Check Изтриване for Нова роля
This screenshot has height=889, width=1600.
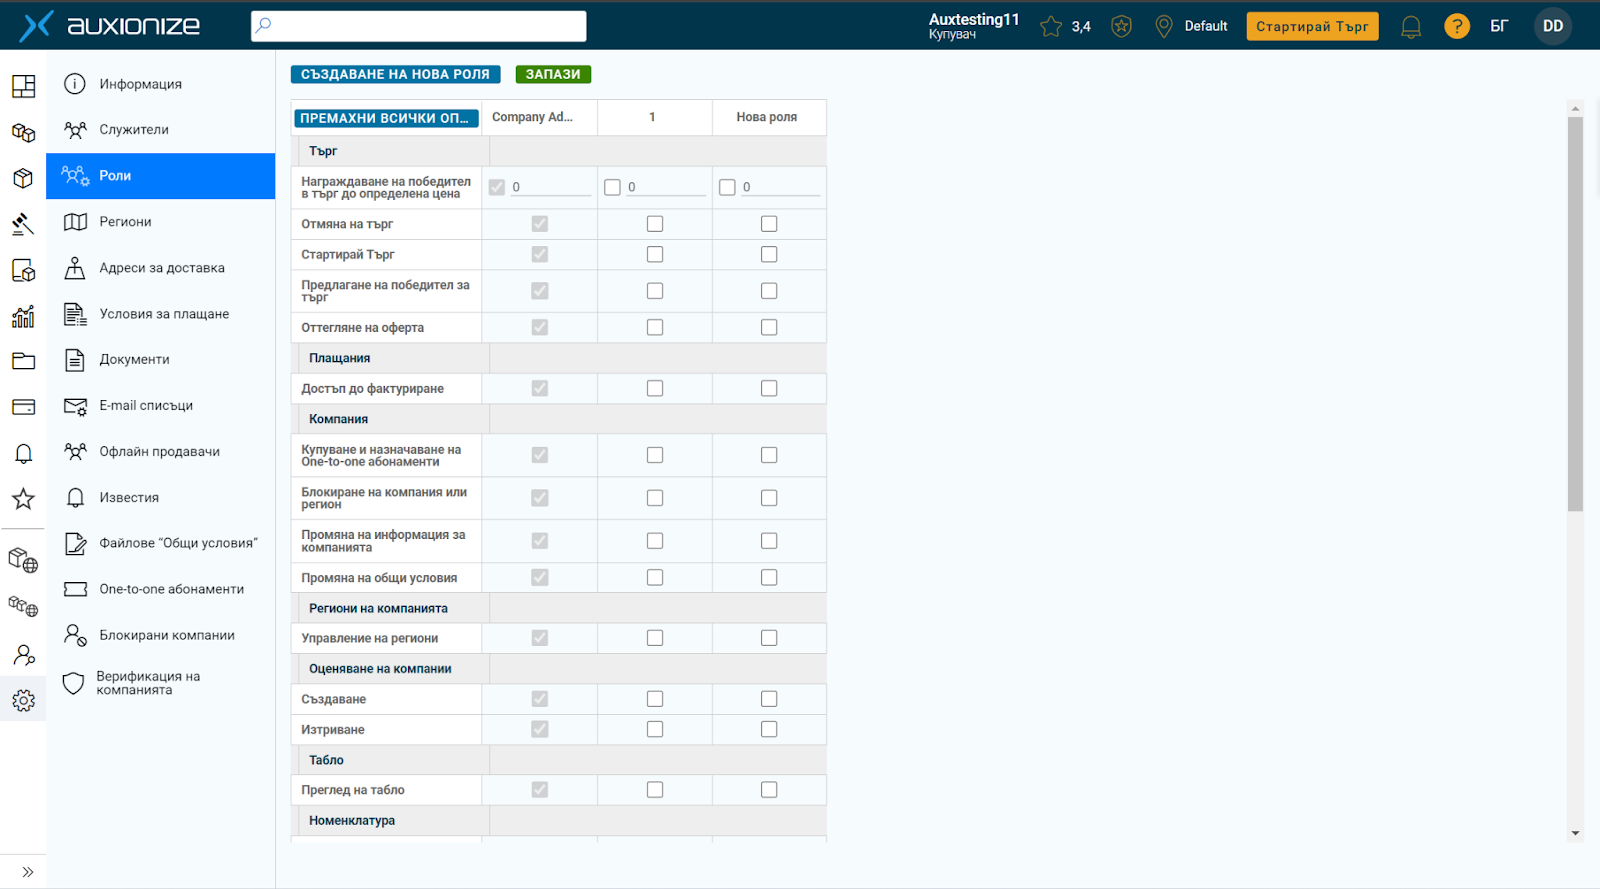coord(769,729)
